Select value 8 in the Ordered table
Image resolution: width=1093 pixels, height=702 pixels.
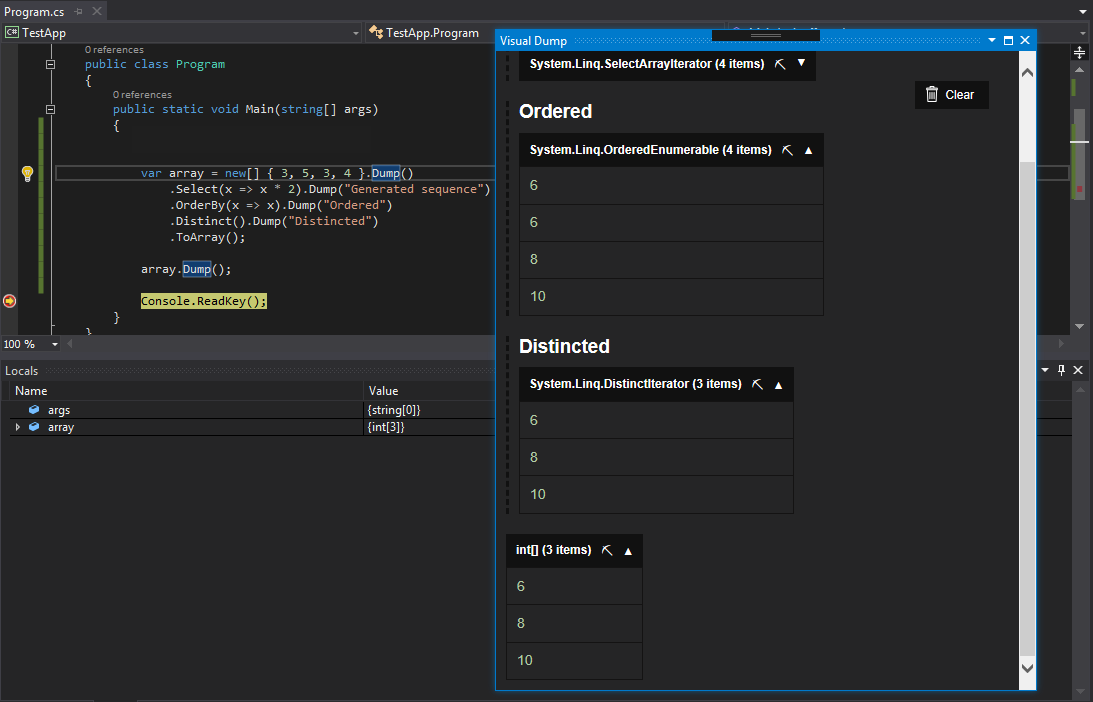click(671, 260)
